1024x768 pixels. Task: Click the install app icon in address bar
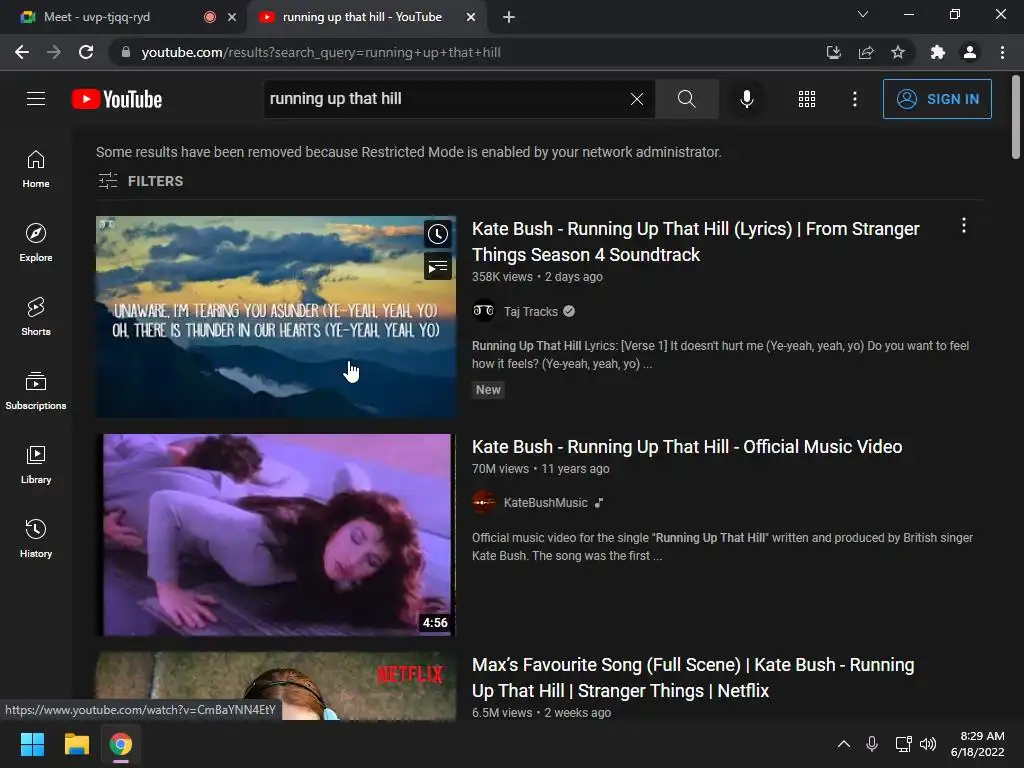(833, 52)
